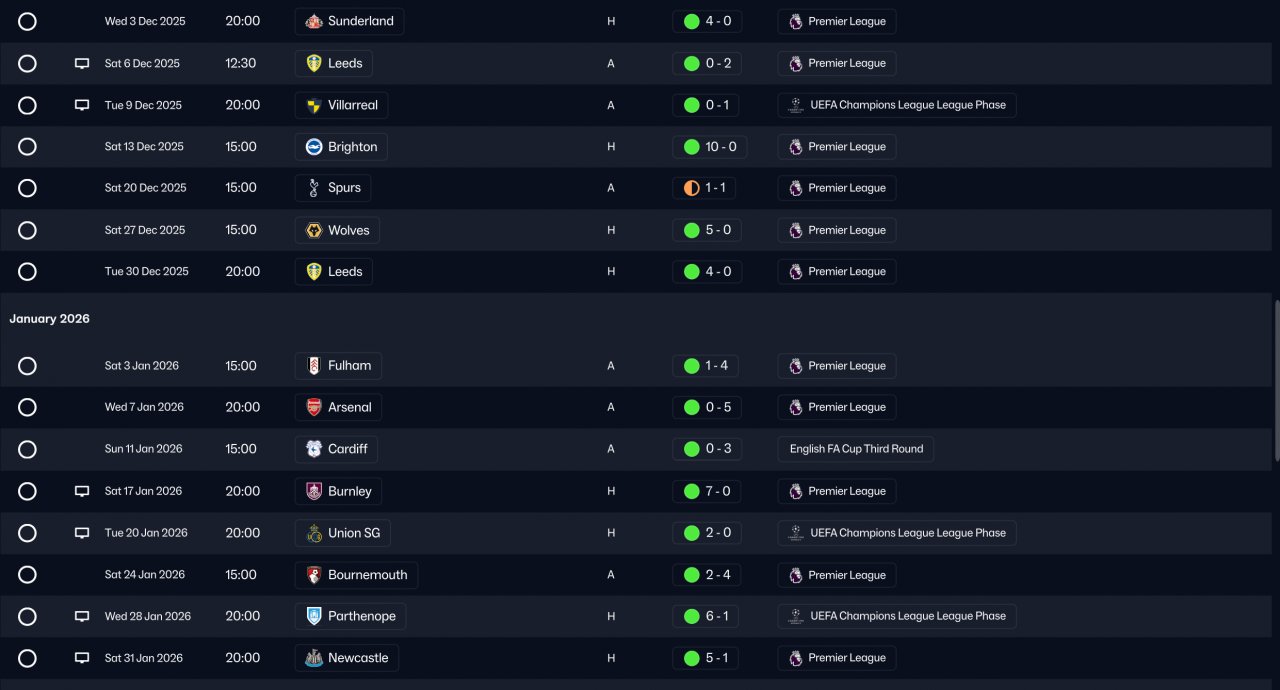Click the Premier League logo on Fulham row
This screenshot has height=690, width=1280.
pyautogui.click(x=796, y=366)
